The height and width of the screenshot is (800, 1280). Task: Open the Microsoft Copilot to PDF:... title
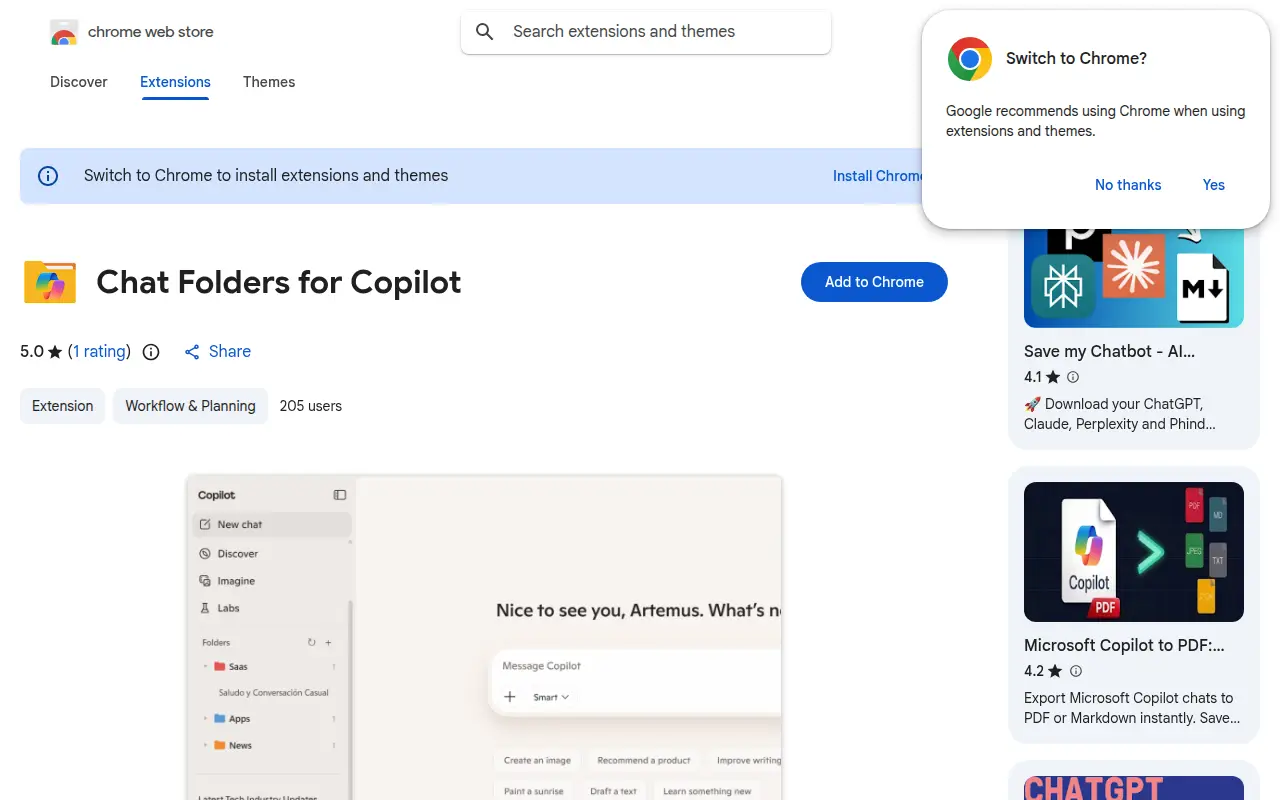tap(1124, 646)
